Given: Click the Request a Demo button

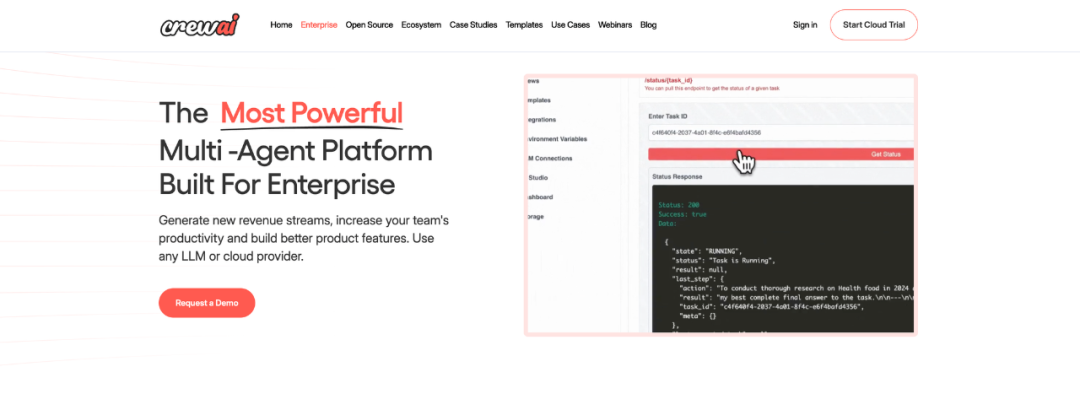Looking at the screenshot, I should 207,303.
